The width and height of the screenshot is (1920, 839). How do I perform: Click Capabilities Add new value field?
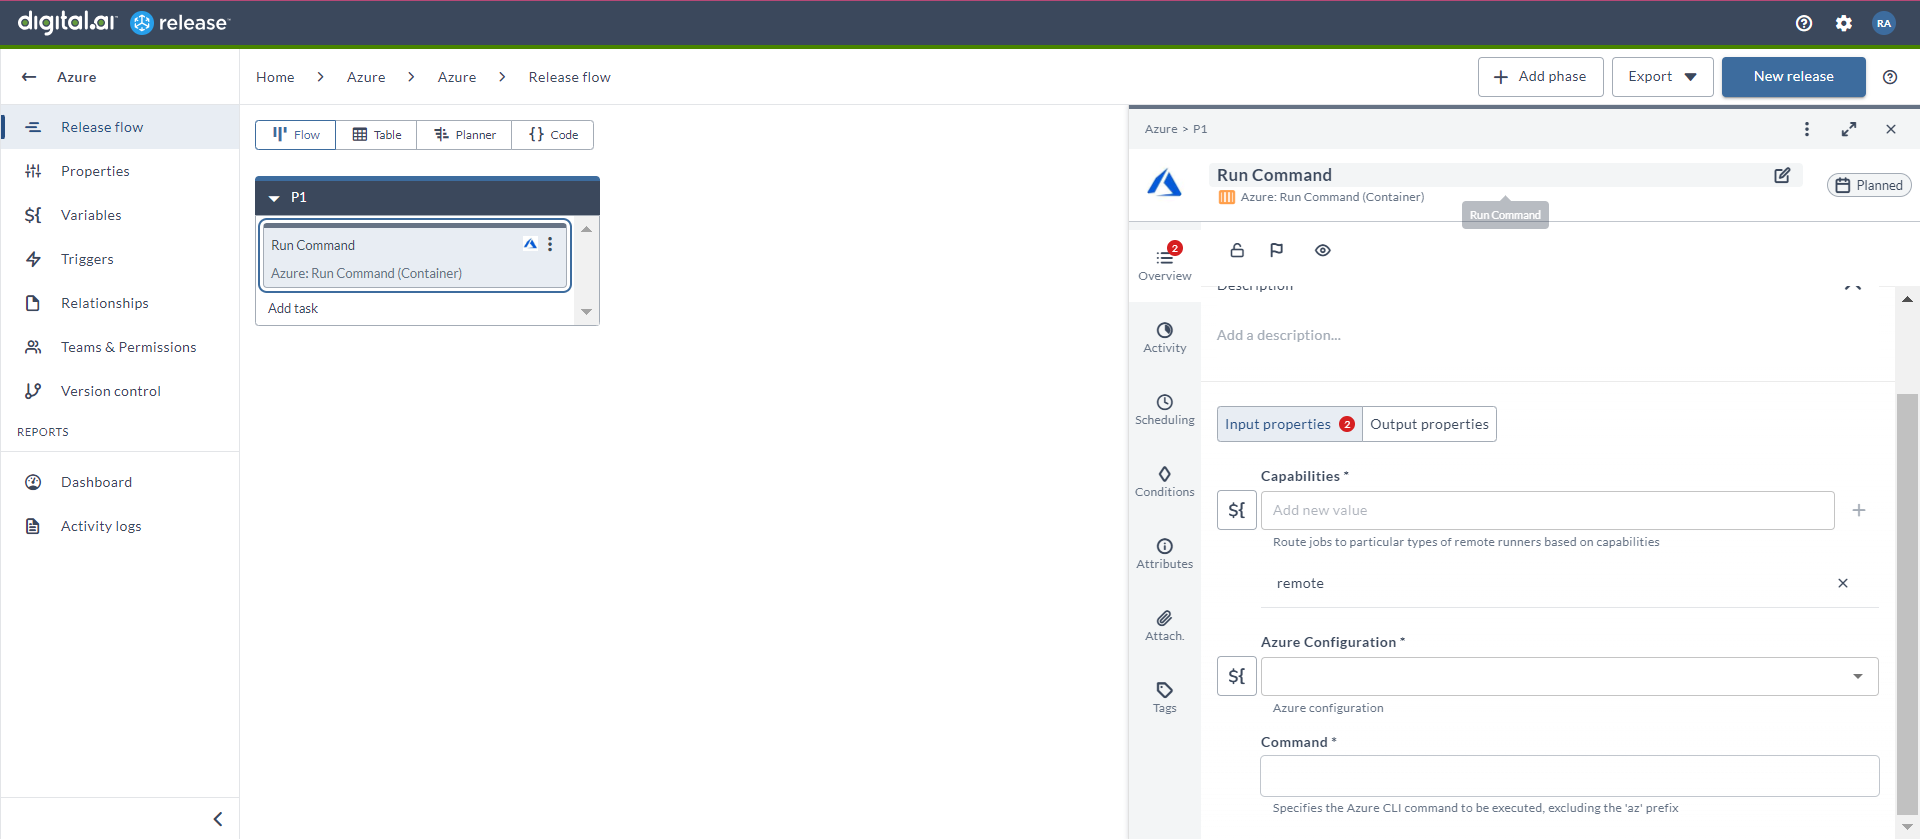[x=1547, y=510]
